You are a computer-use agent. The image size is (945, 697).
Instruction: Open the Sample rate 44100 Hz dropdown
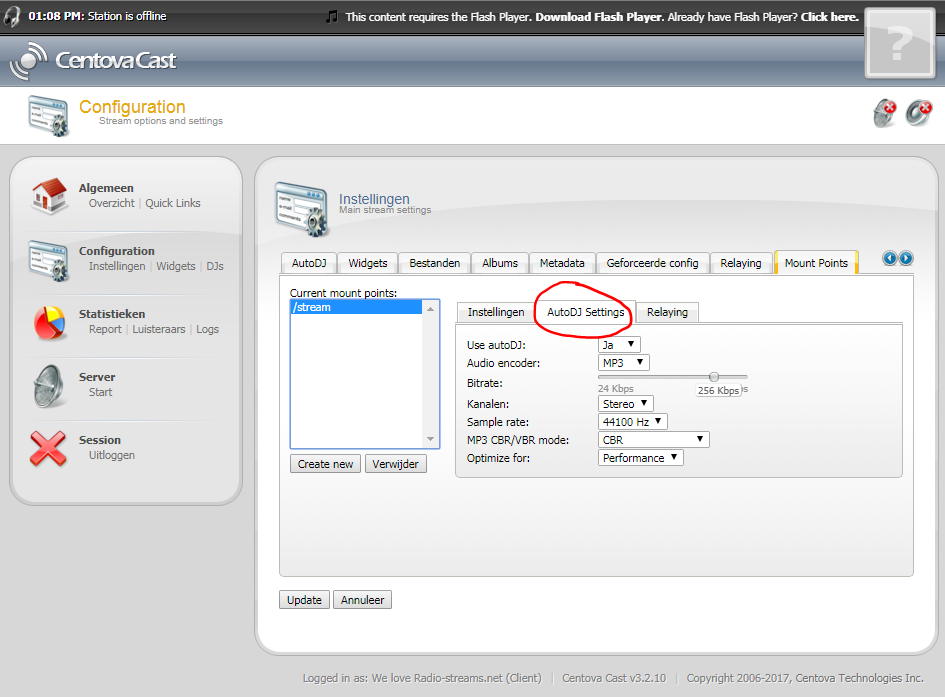[632, 422]
